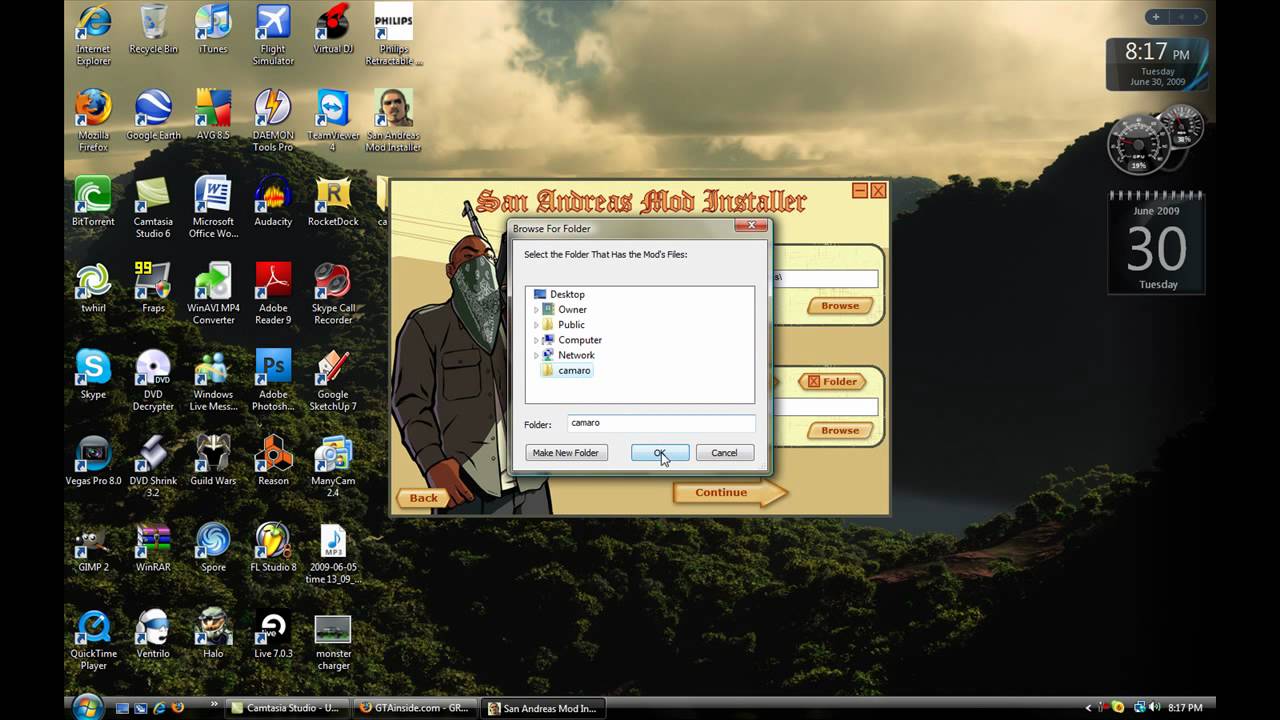This screenshot has width=1280, height=720.
Task: Click Cancel in Browse For Folder dialog
Action: (x=724, y=453)
